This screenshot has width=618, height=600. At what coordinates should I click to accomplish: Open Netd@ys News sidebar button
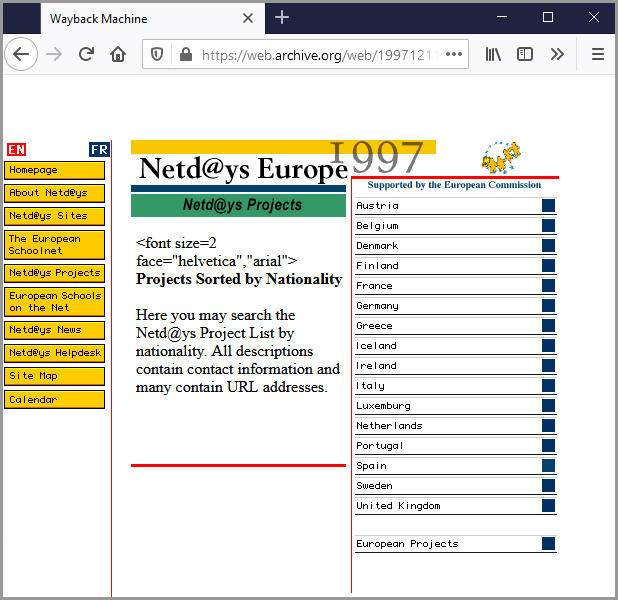pos(54,330)
